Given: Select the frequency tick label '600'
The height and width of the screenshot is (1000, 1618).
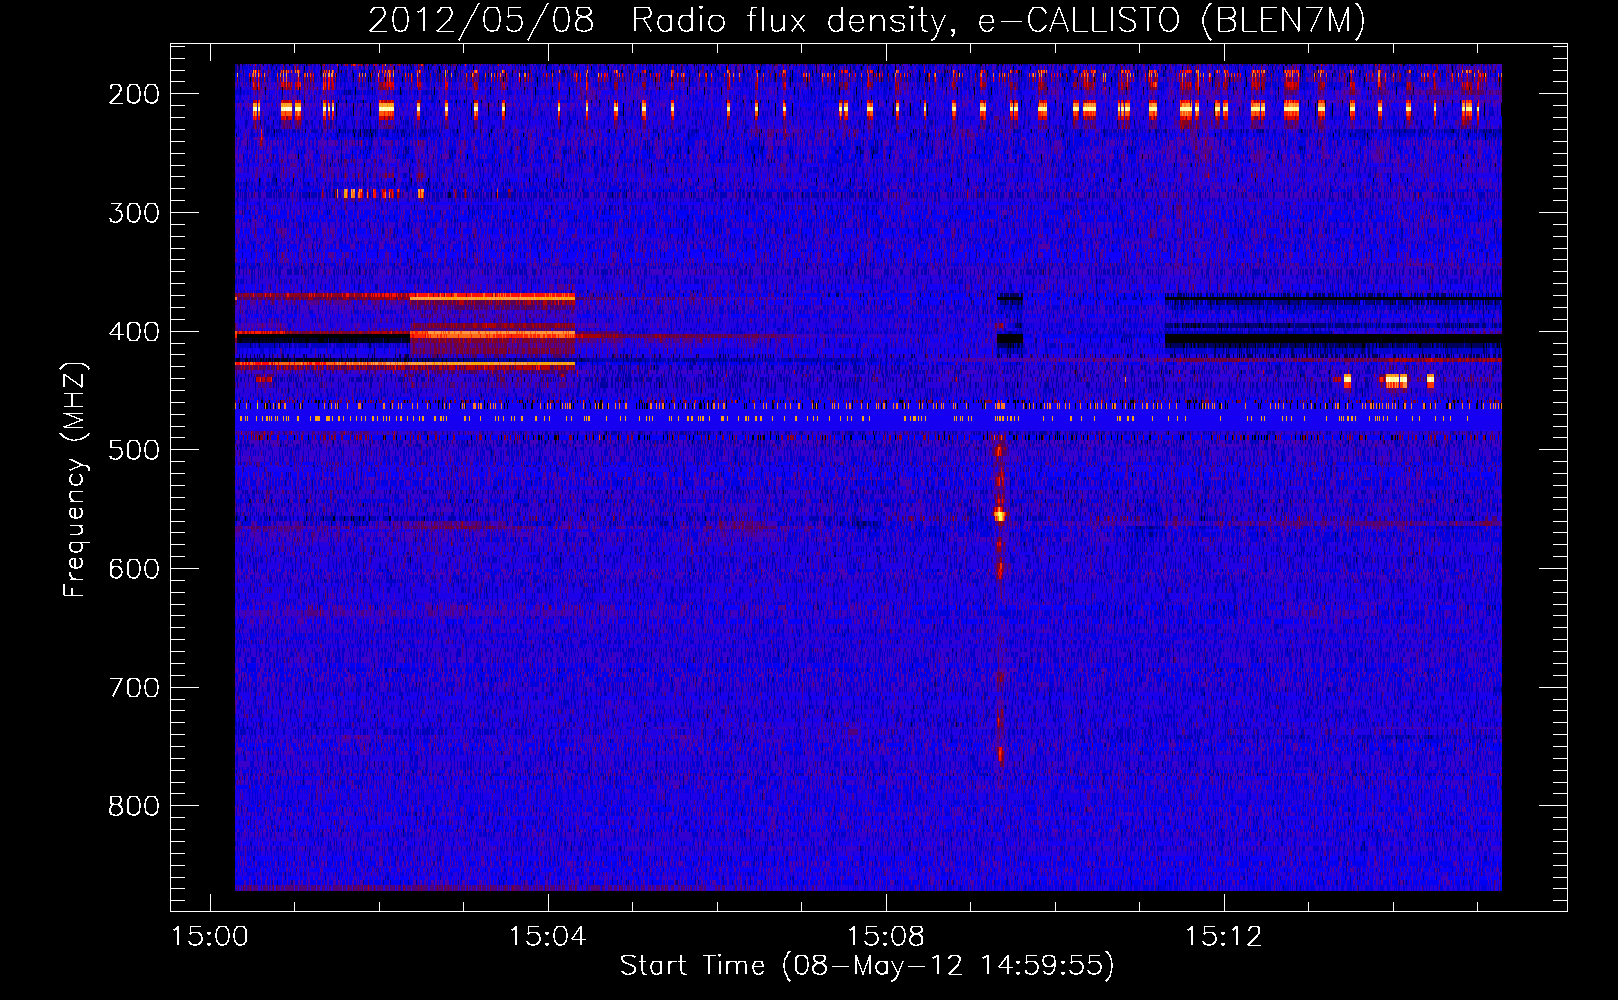Looking at the screenshot, I should coord(133,569).
